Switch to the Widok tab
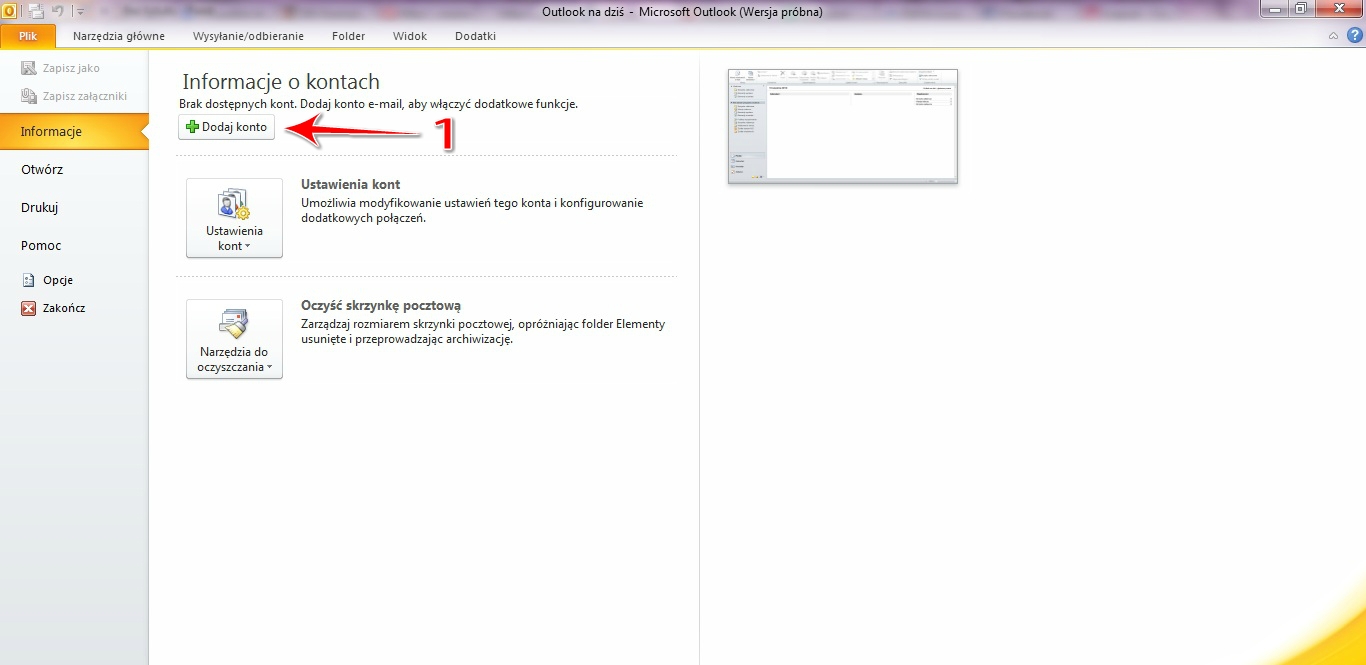 pos(410,36)
